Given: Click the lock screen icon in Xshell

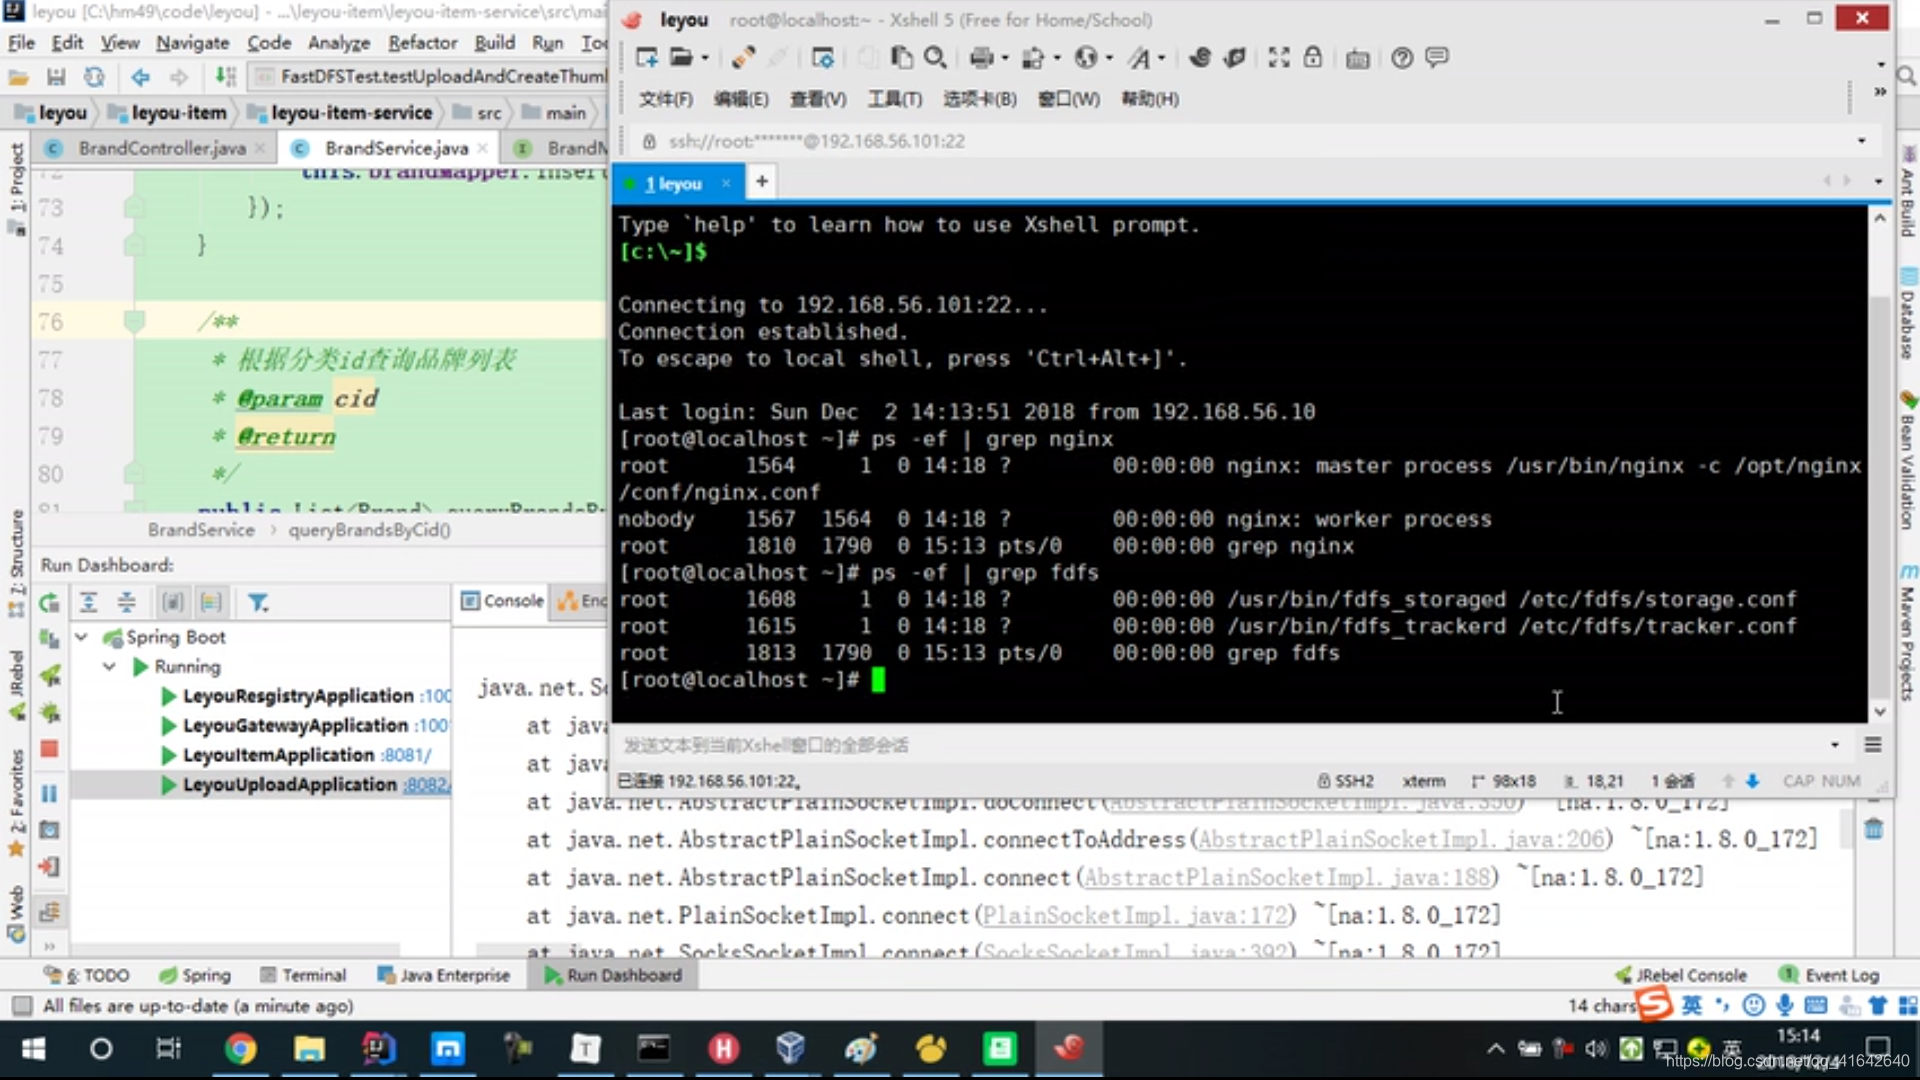Looking at the screenshot, I should tap(1313, 57).
